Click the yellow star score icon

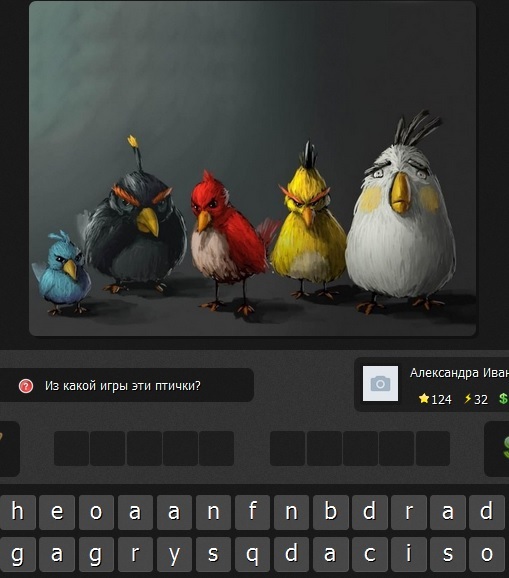[424, 398]
